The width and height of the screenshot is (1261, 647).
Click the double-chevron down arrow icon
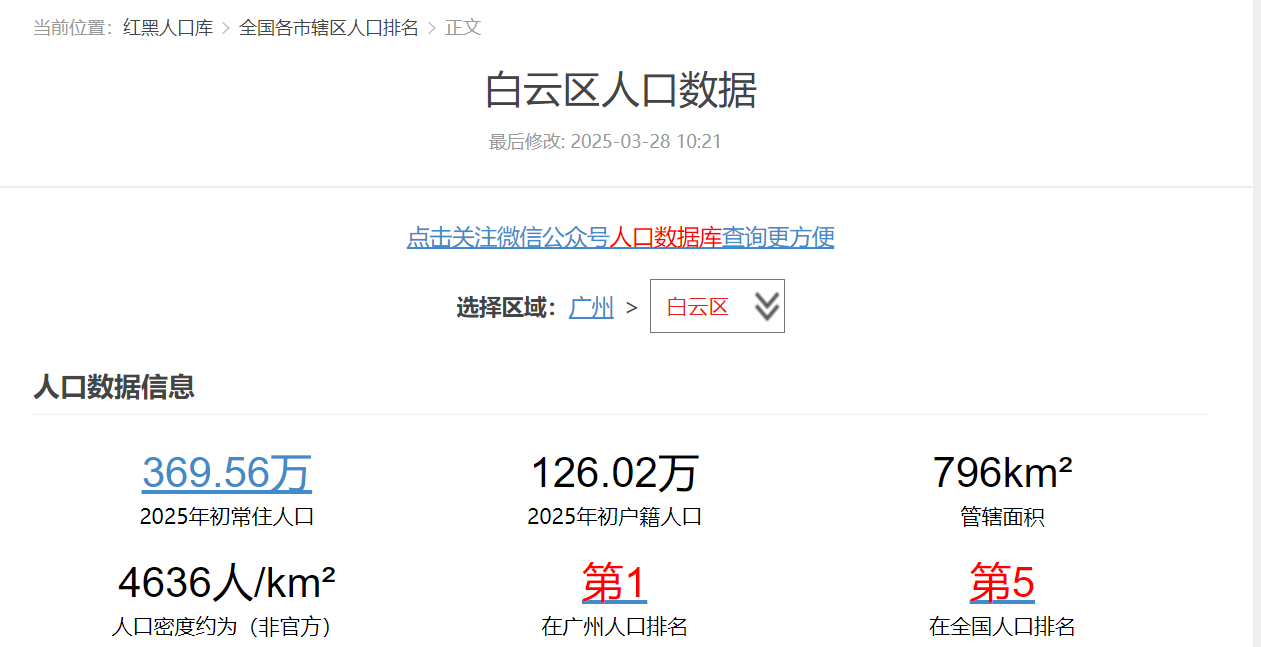(766, 306)
